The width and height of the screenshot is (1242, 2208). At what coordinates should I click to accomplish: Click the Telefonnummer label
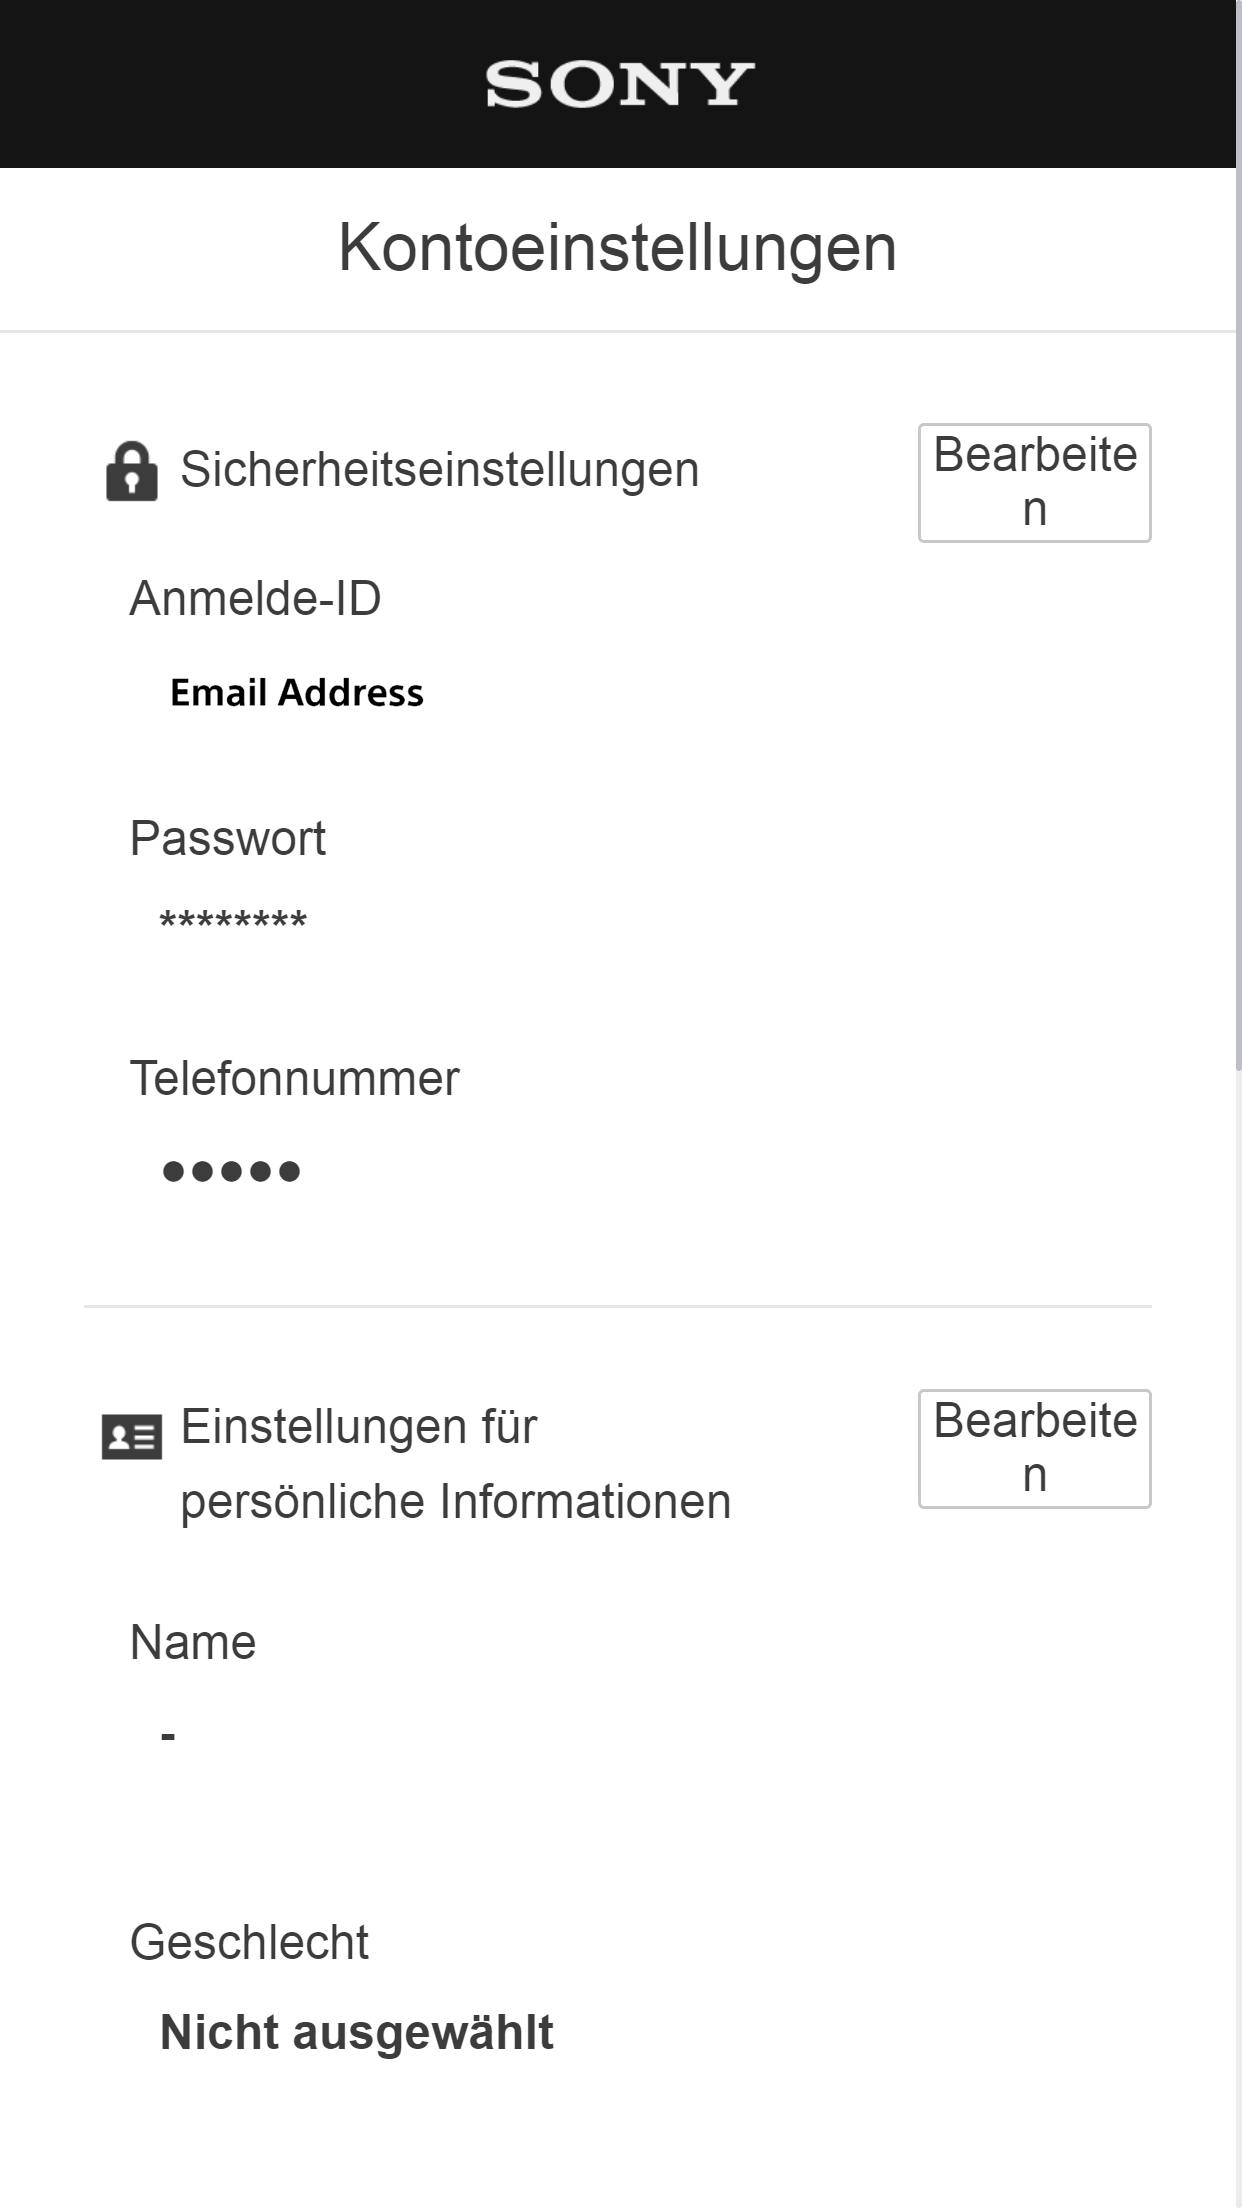(294, 1079)
